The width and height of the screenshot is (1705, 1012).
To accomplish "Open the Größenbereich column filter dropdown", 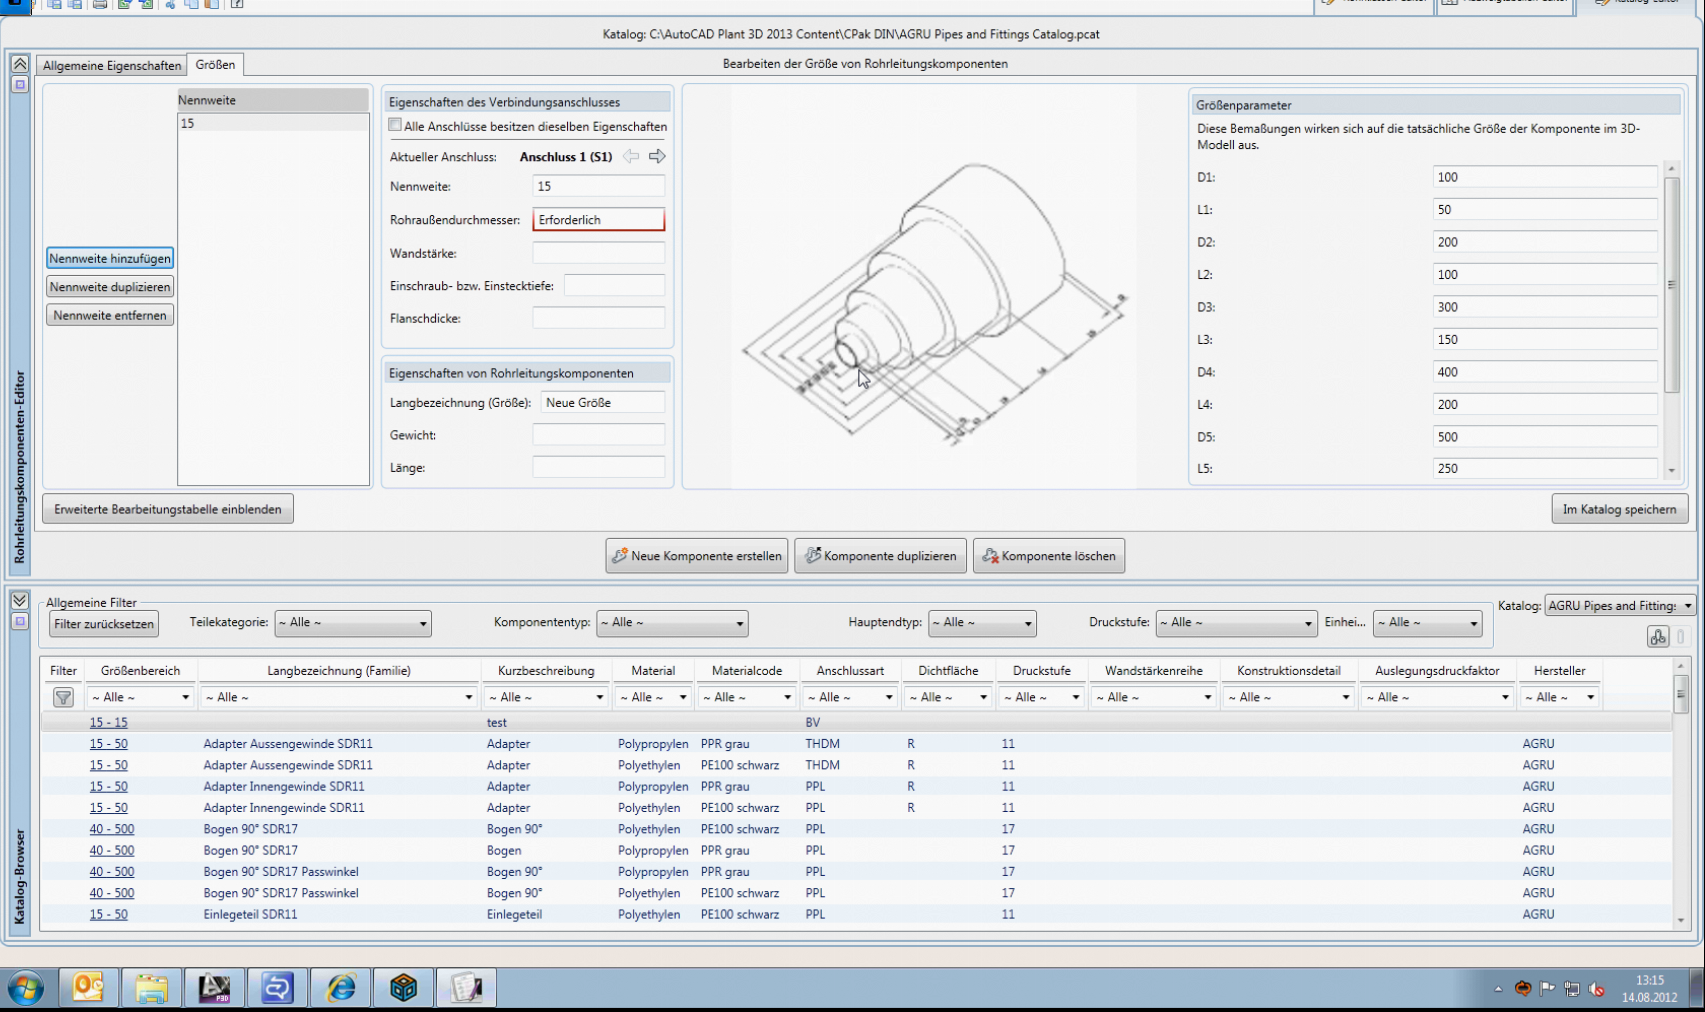I will 140,697.
